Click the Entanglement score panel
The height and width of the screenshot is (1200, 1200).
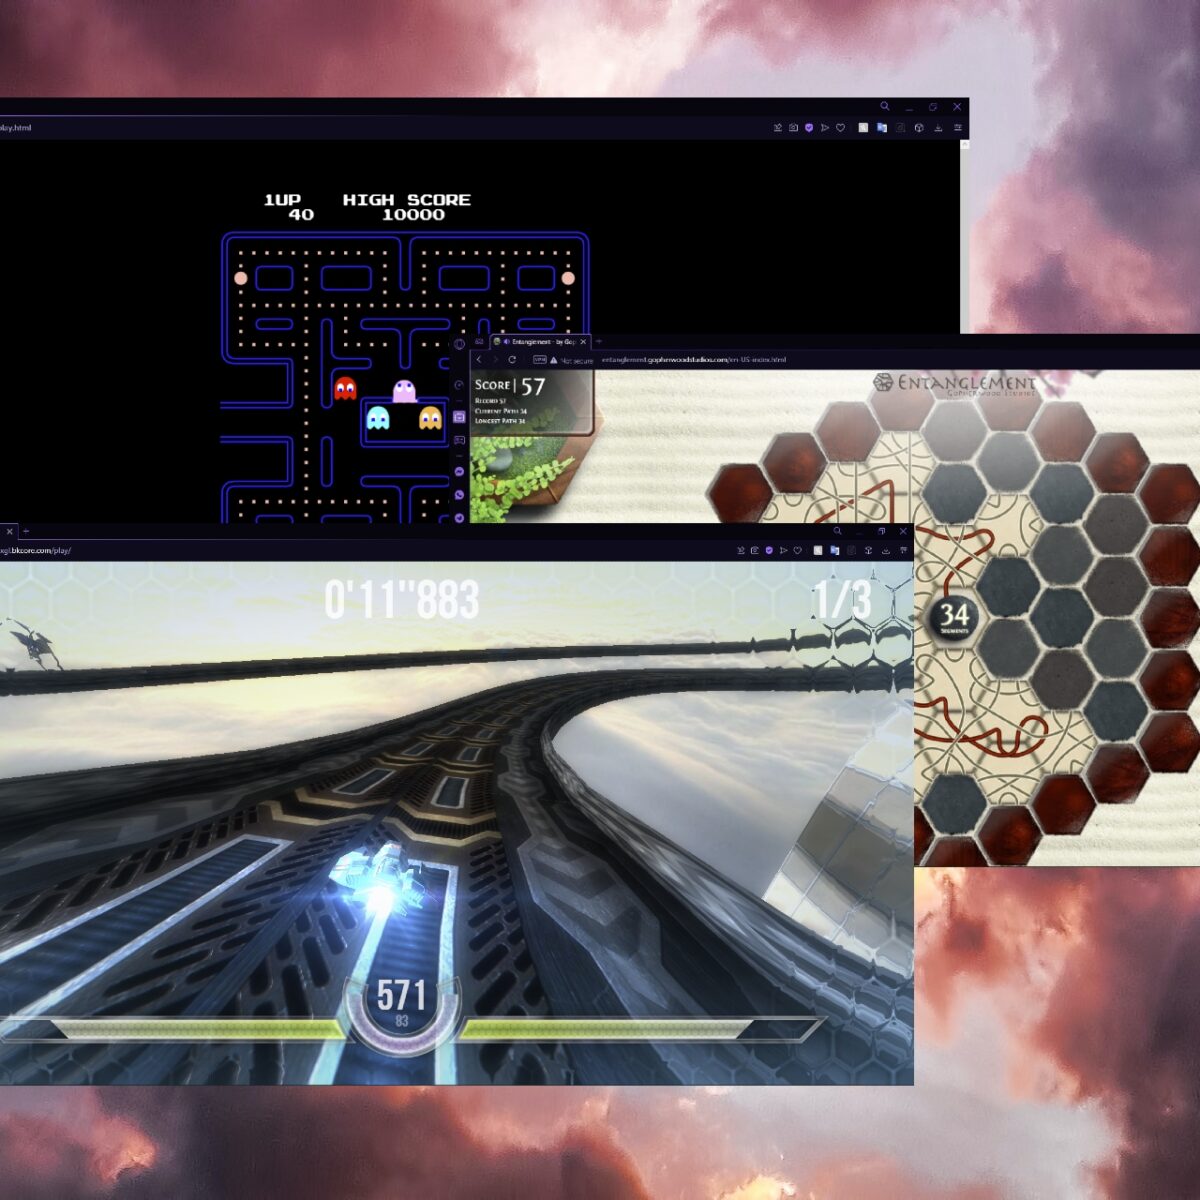point(532,402)
